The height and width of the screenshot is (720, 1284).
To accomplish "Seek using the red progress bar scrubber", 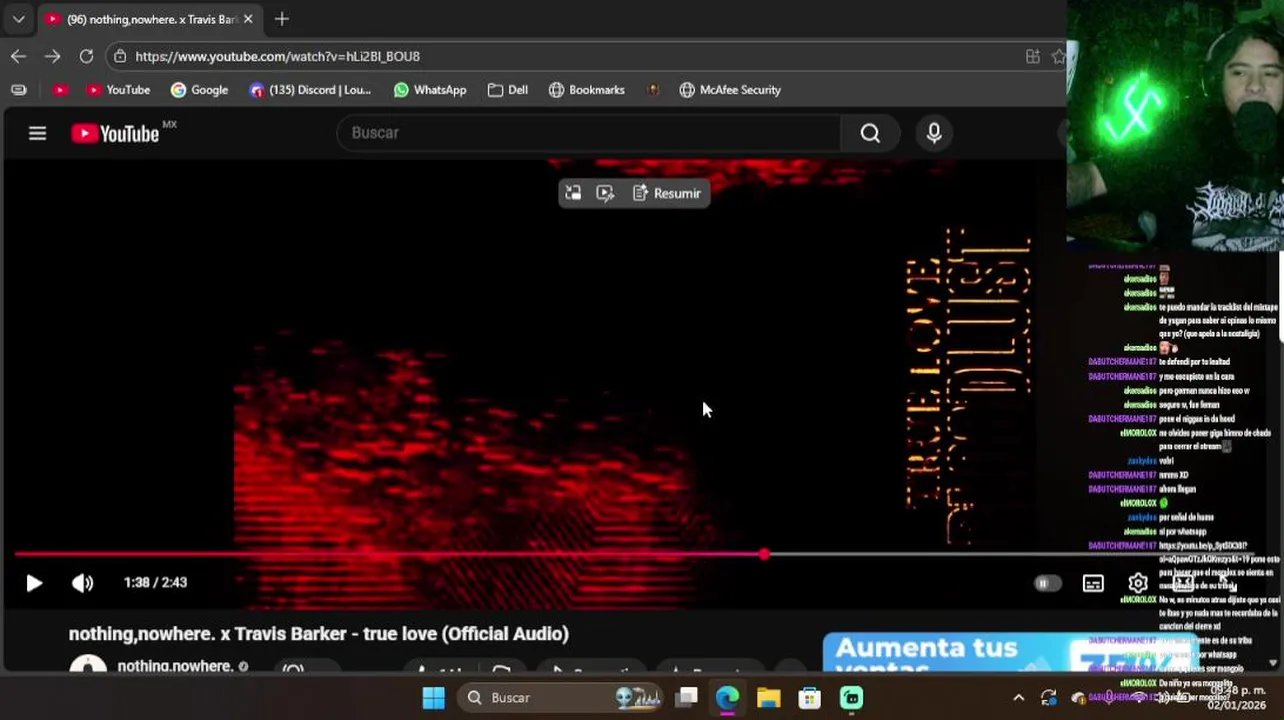I will tap(764, 554).
